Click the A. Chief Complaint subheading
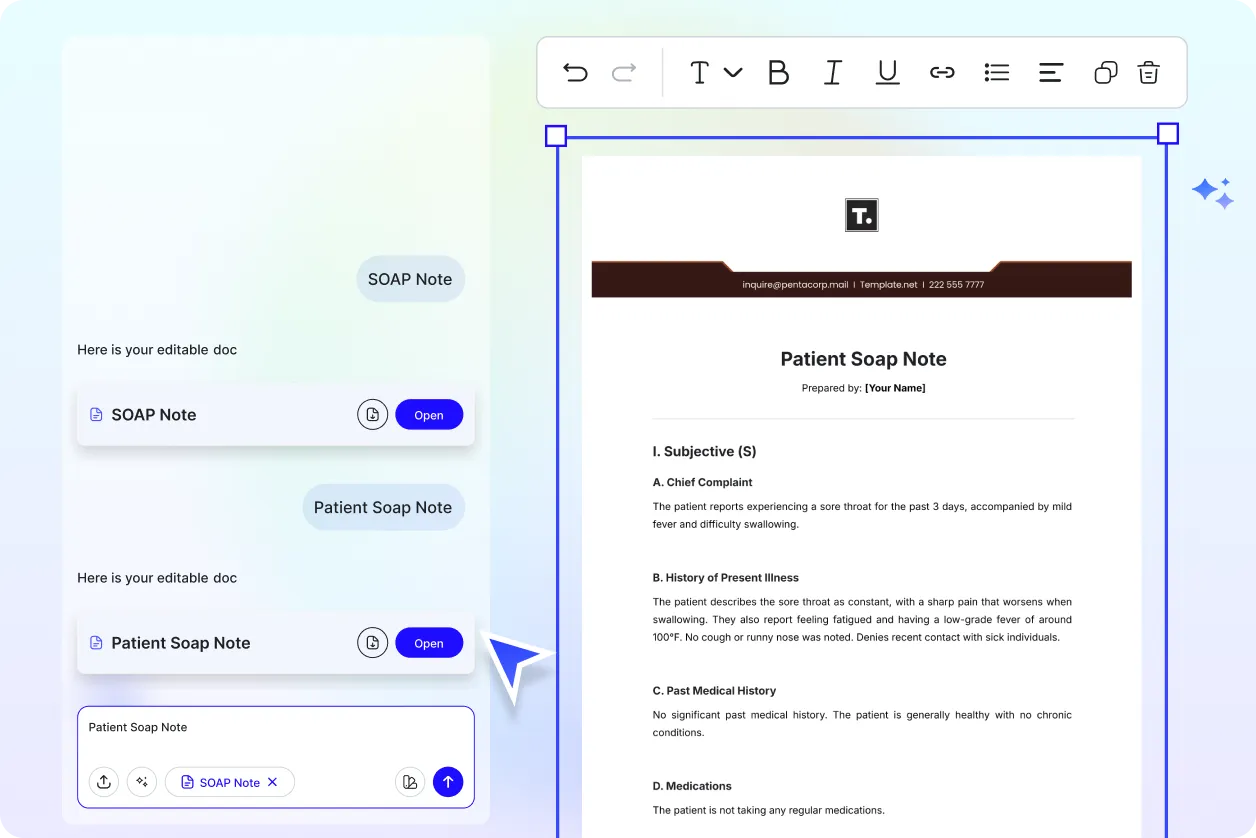This screenshot has width=1256, height=838. [x=703, y=482]
